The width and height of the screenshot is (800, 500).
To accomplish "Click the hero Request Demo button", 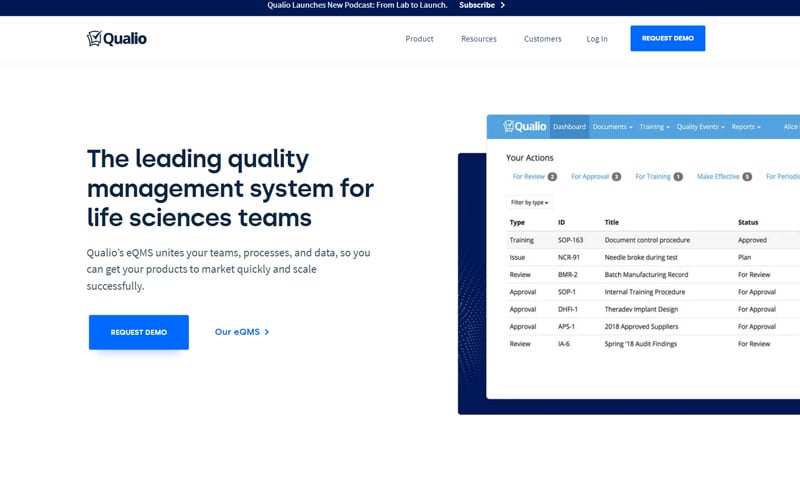I will click(139, 332).
